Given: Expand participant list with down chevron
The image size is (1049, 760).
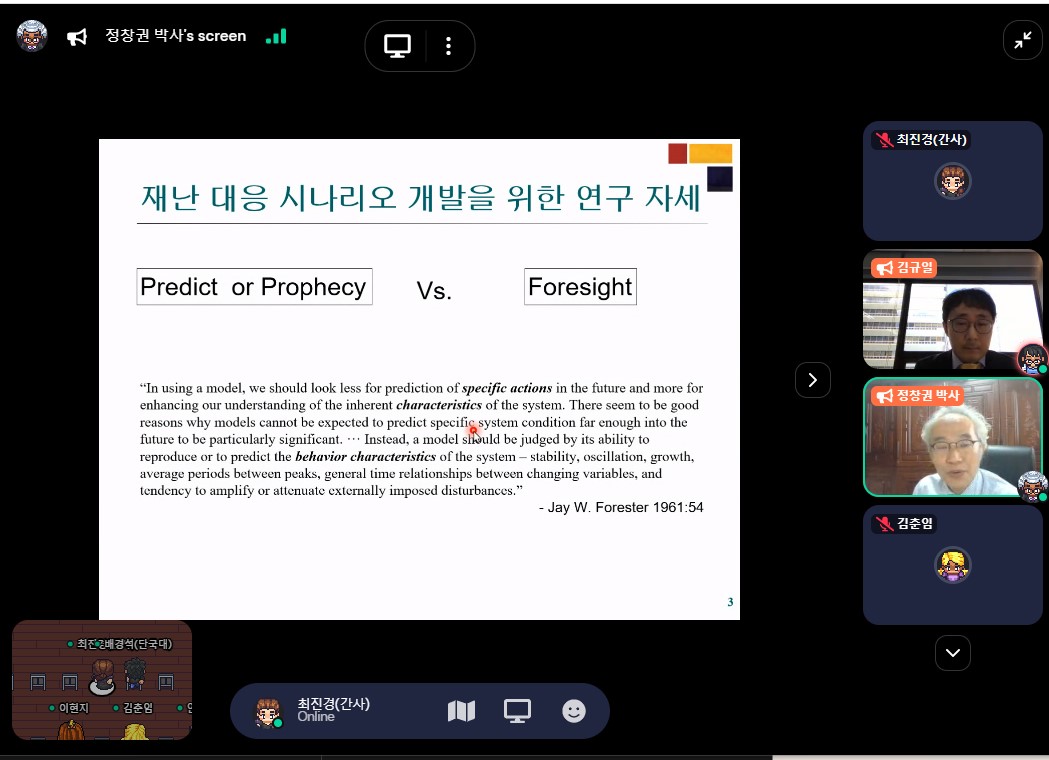Looking at the screenshot, I should click(x=952, y=653).
